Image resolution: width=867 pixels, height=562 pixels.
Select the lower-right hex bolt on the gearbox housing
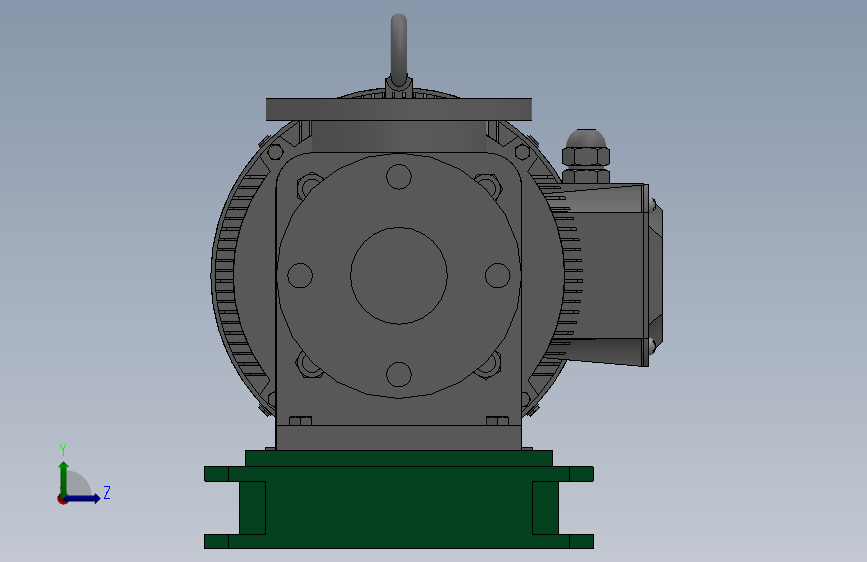tap(489, 365)
